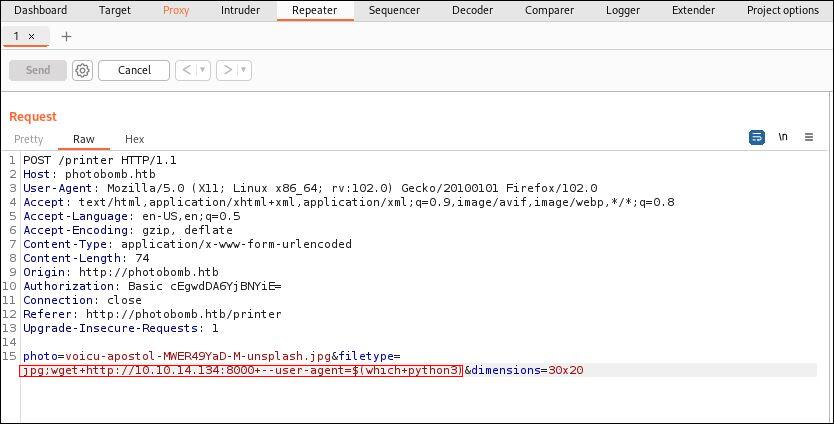
Task: Click the Host: photobomb.htb header
Action: [x=89, y=174]
